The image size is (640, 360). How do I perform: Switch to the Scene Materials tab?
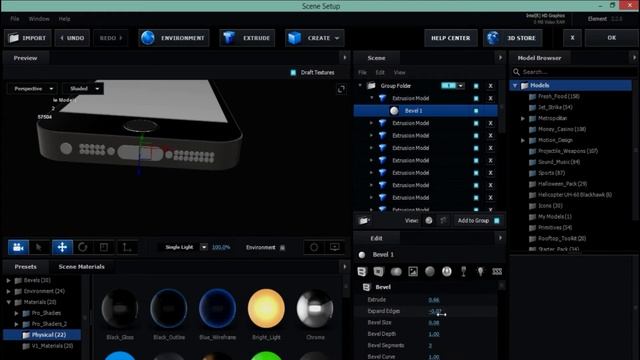click(x=82, y=267)
